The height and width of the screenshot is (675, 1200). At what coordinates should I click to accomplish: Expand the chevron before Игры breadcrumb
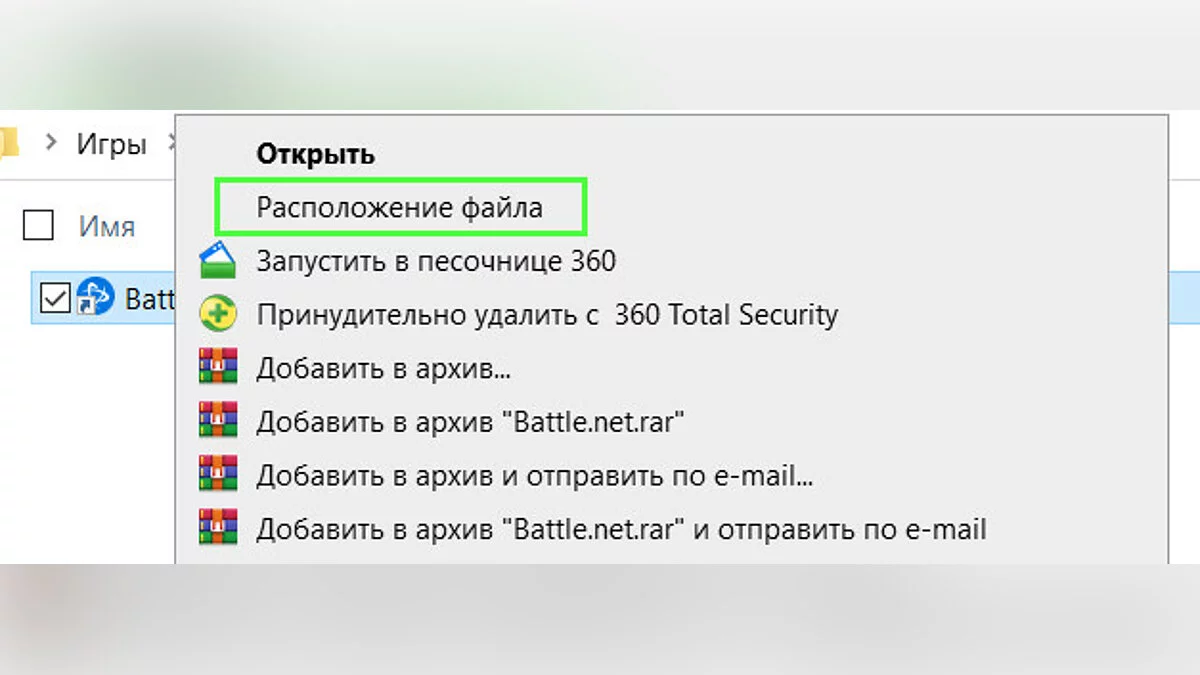coord(50,143)
